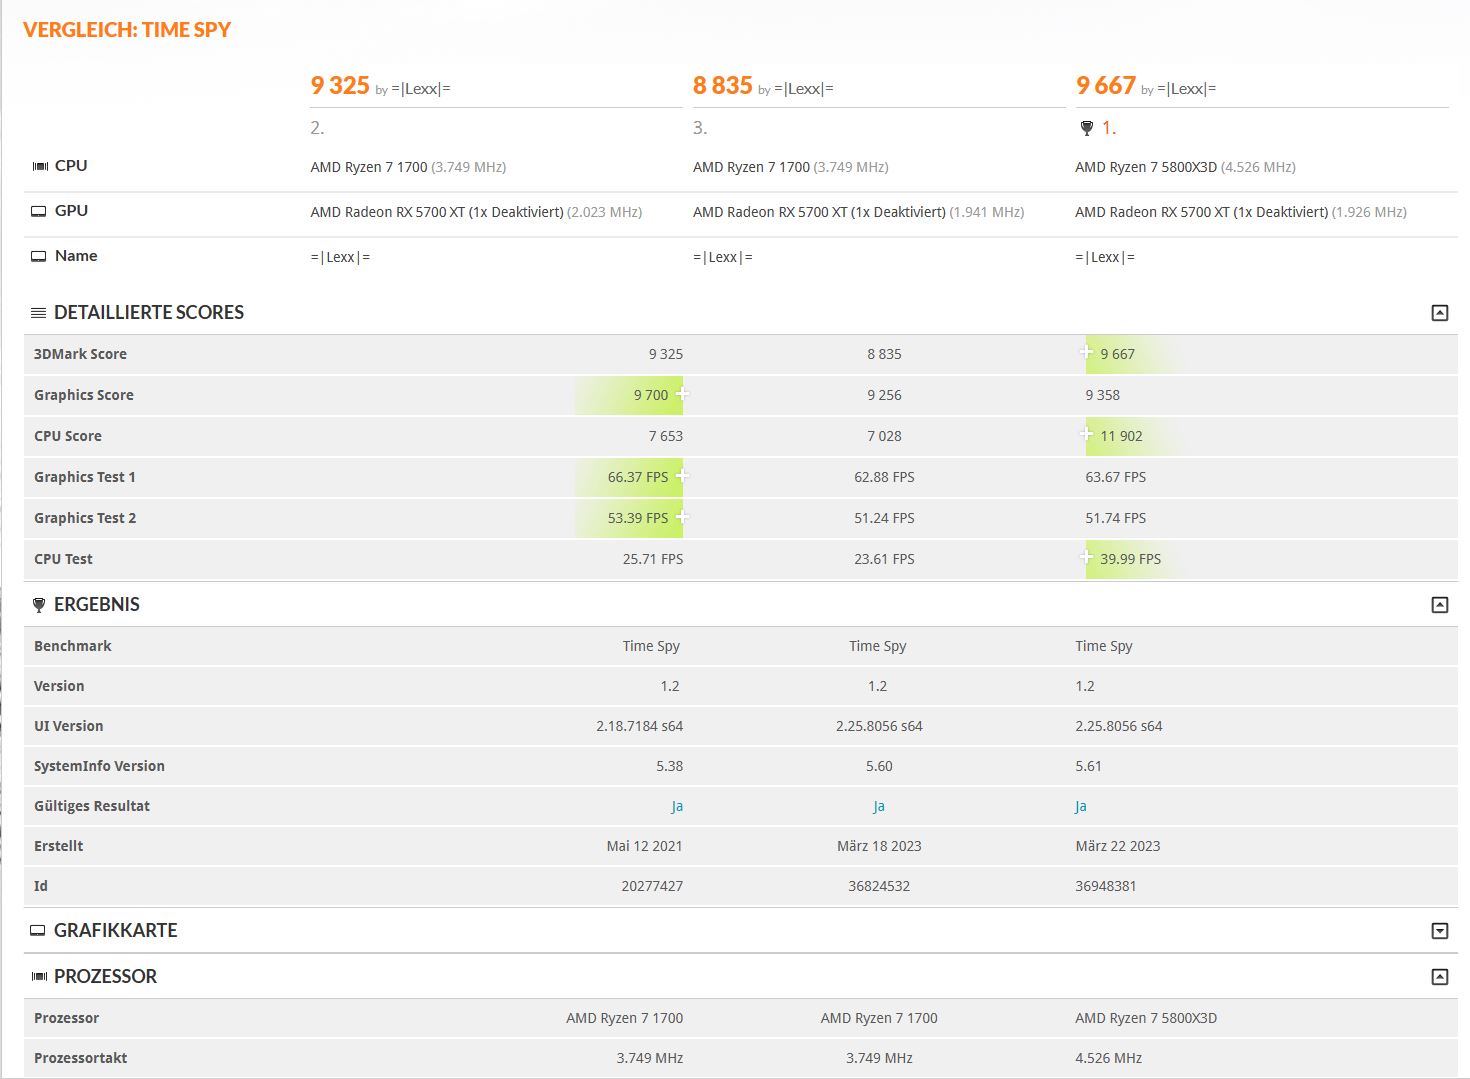Click plus marker on 66.37 FPS value
Image resolution: width=1470 pixels, height=1079 pixels.
(683, 475)
